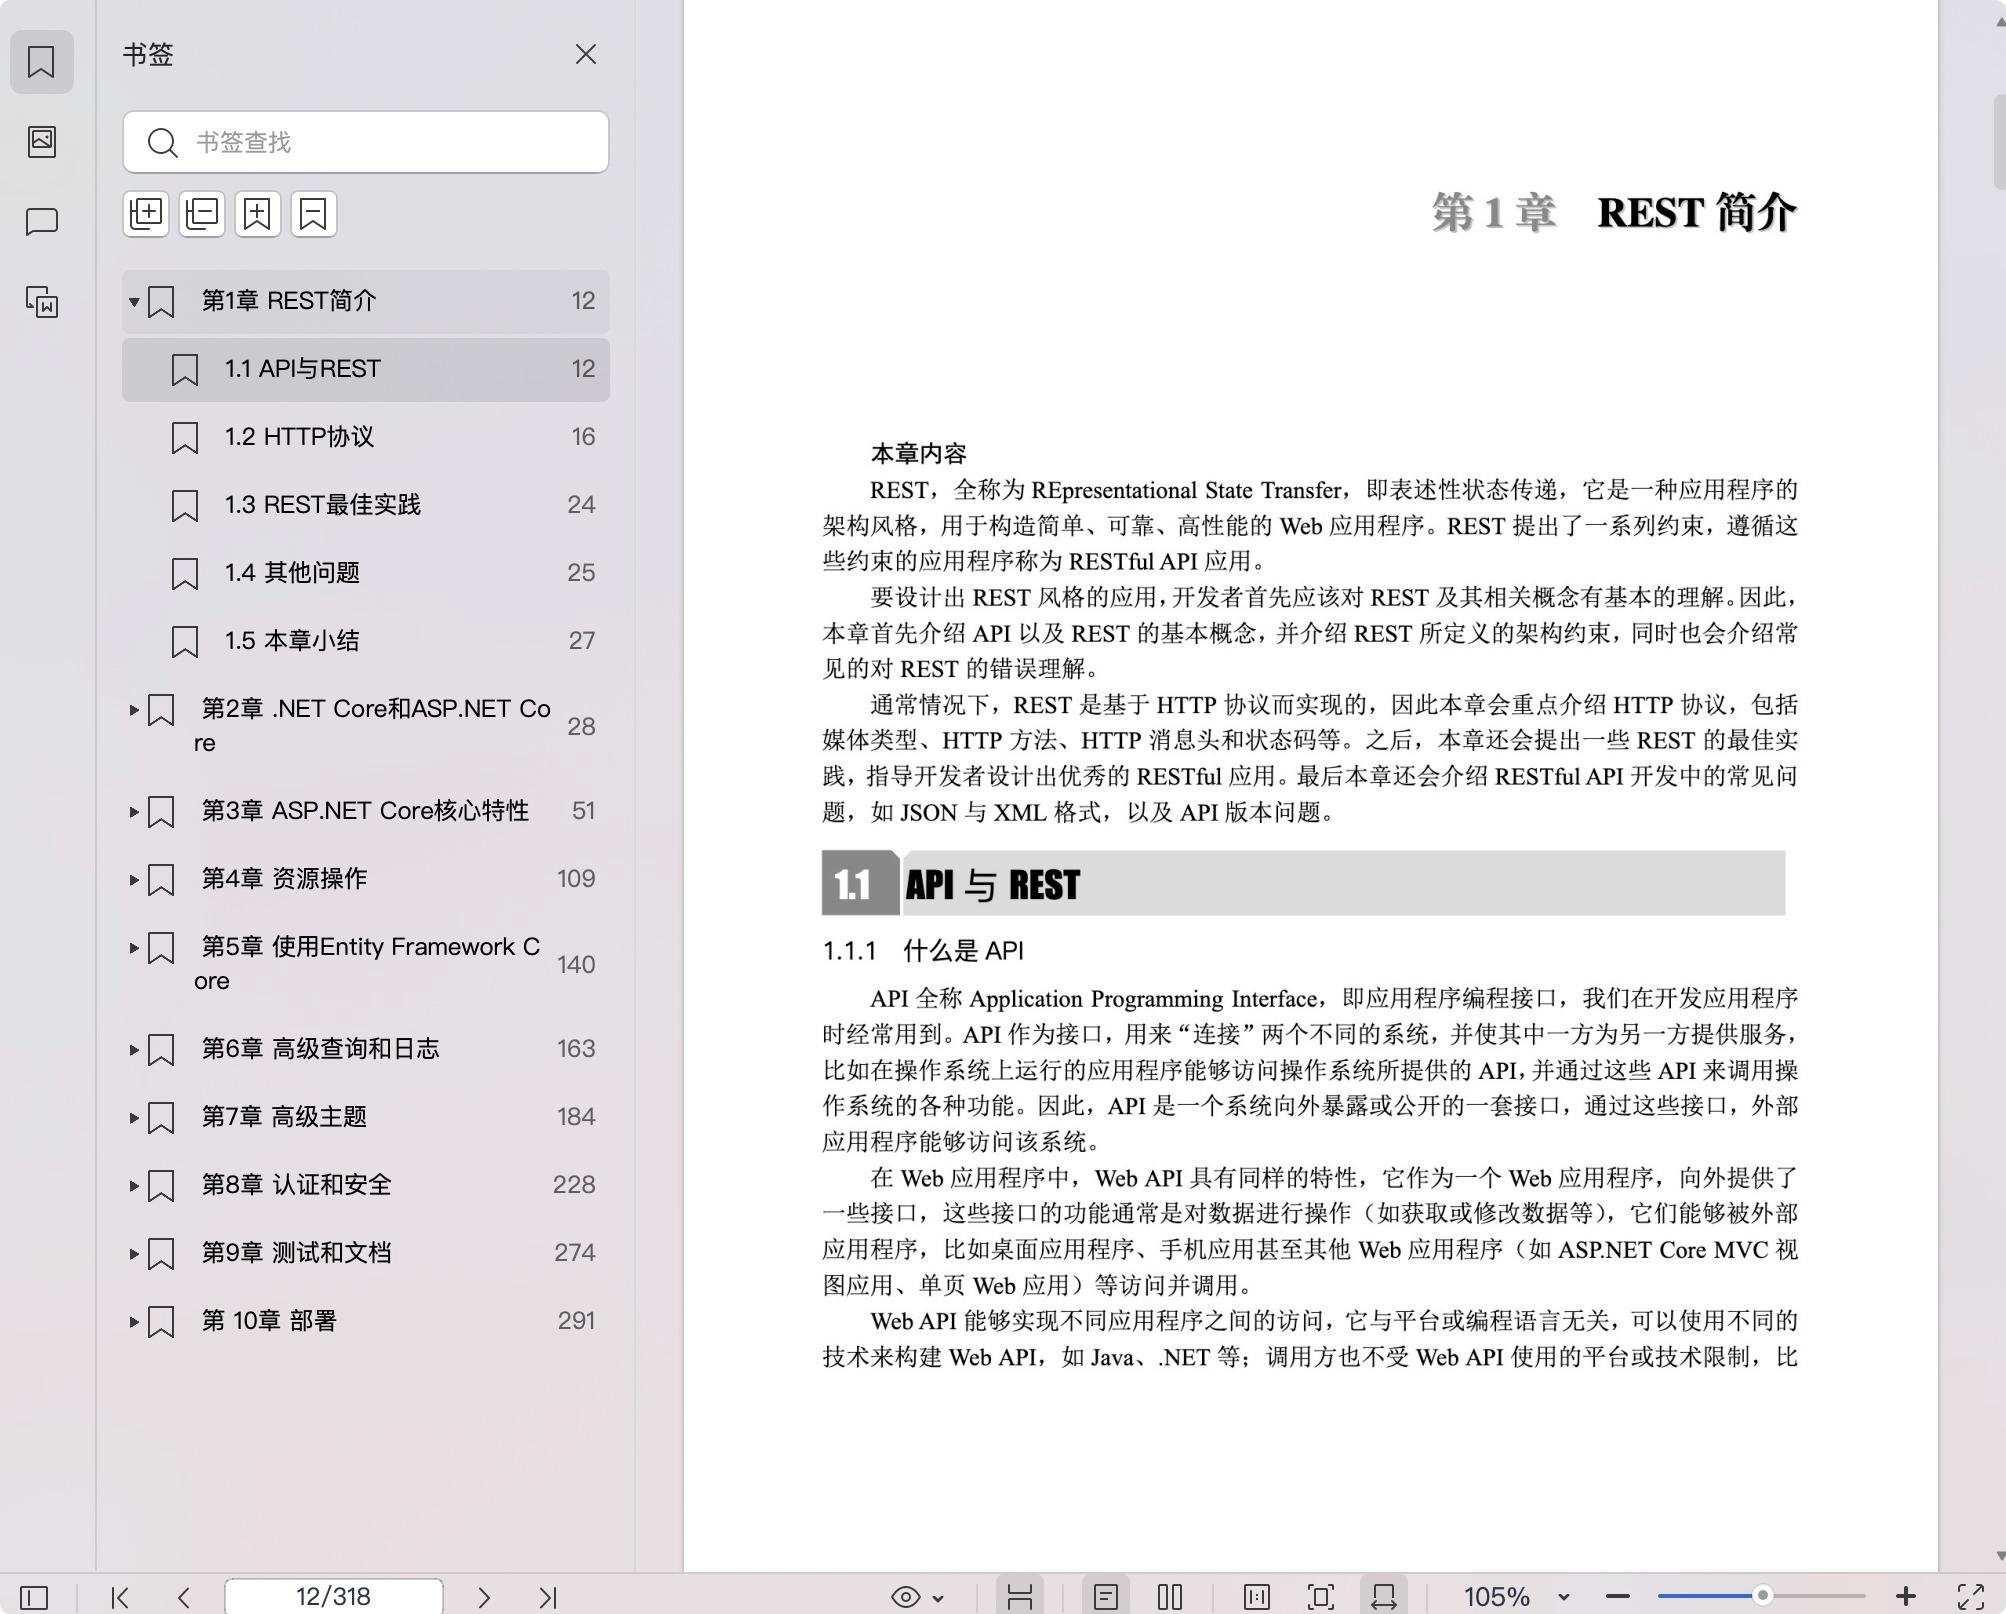
Task: Click the 12/318 page number field
Action: click(x=334, y=1596)
